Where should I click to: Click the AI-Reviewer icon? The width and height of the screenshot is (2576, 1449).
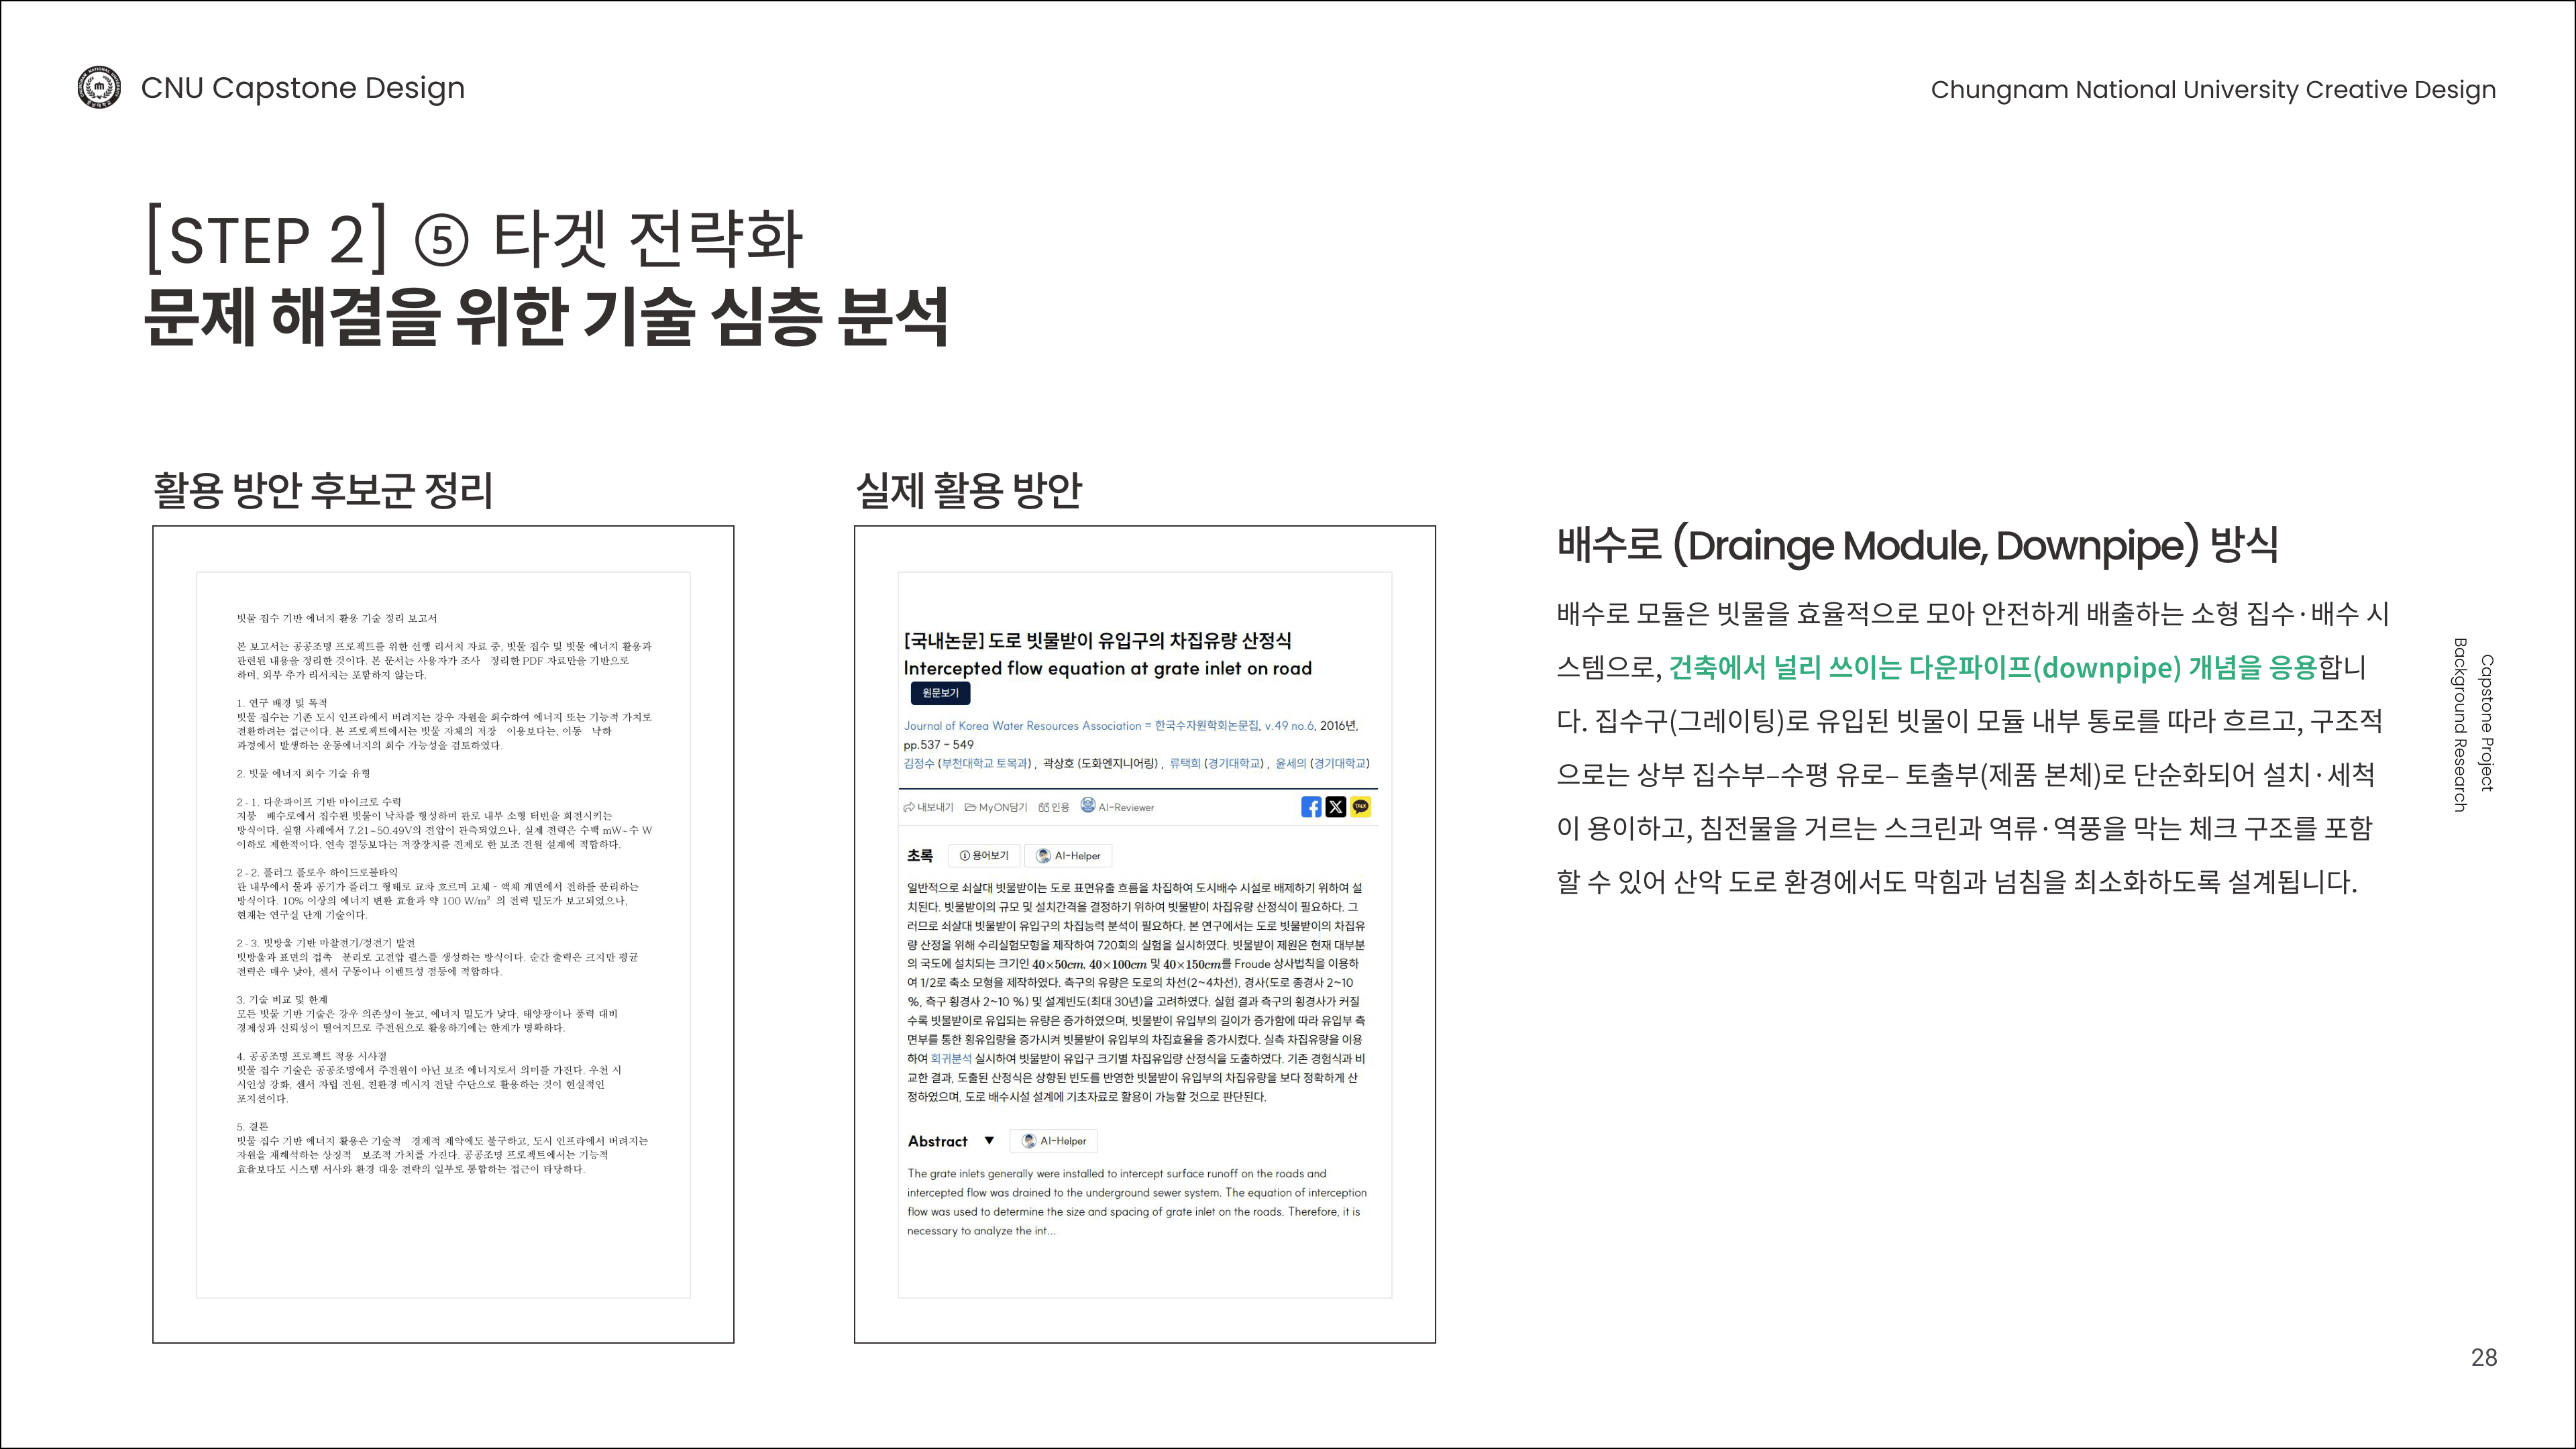click(x=1088, y=805)
